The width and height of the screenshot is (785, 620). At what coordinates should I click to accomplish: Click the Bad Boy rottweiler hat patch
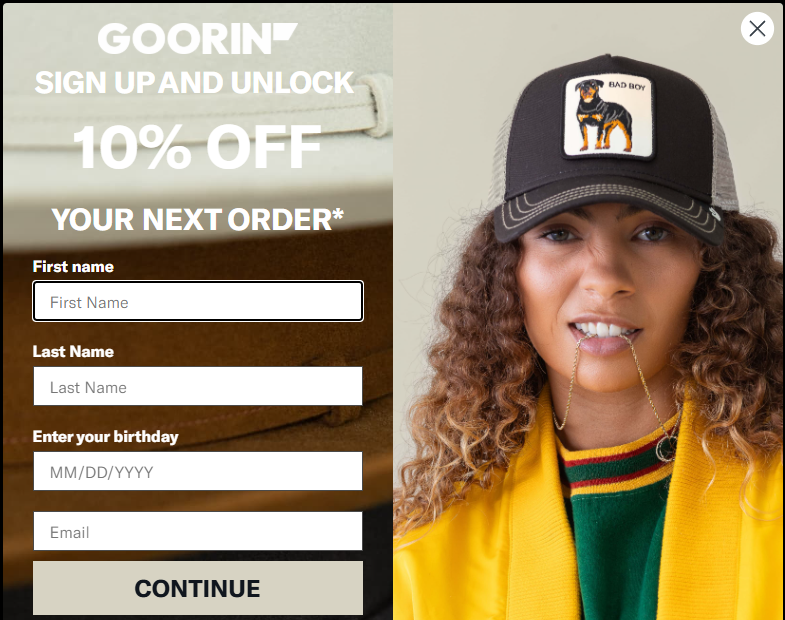[608, 117]
